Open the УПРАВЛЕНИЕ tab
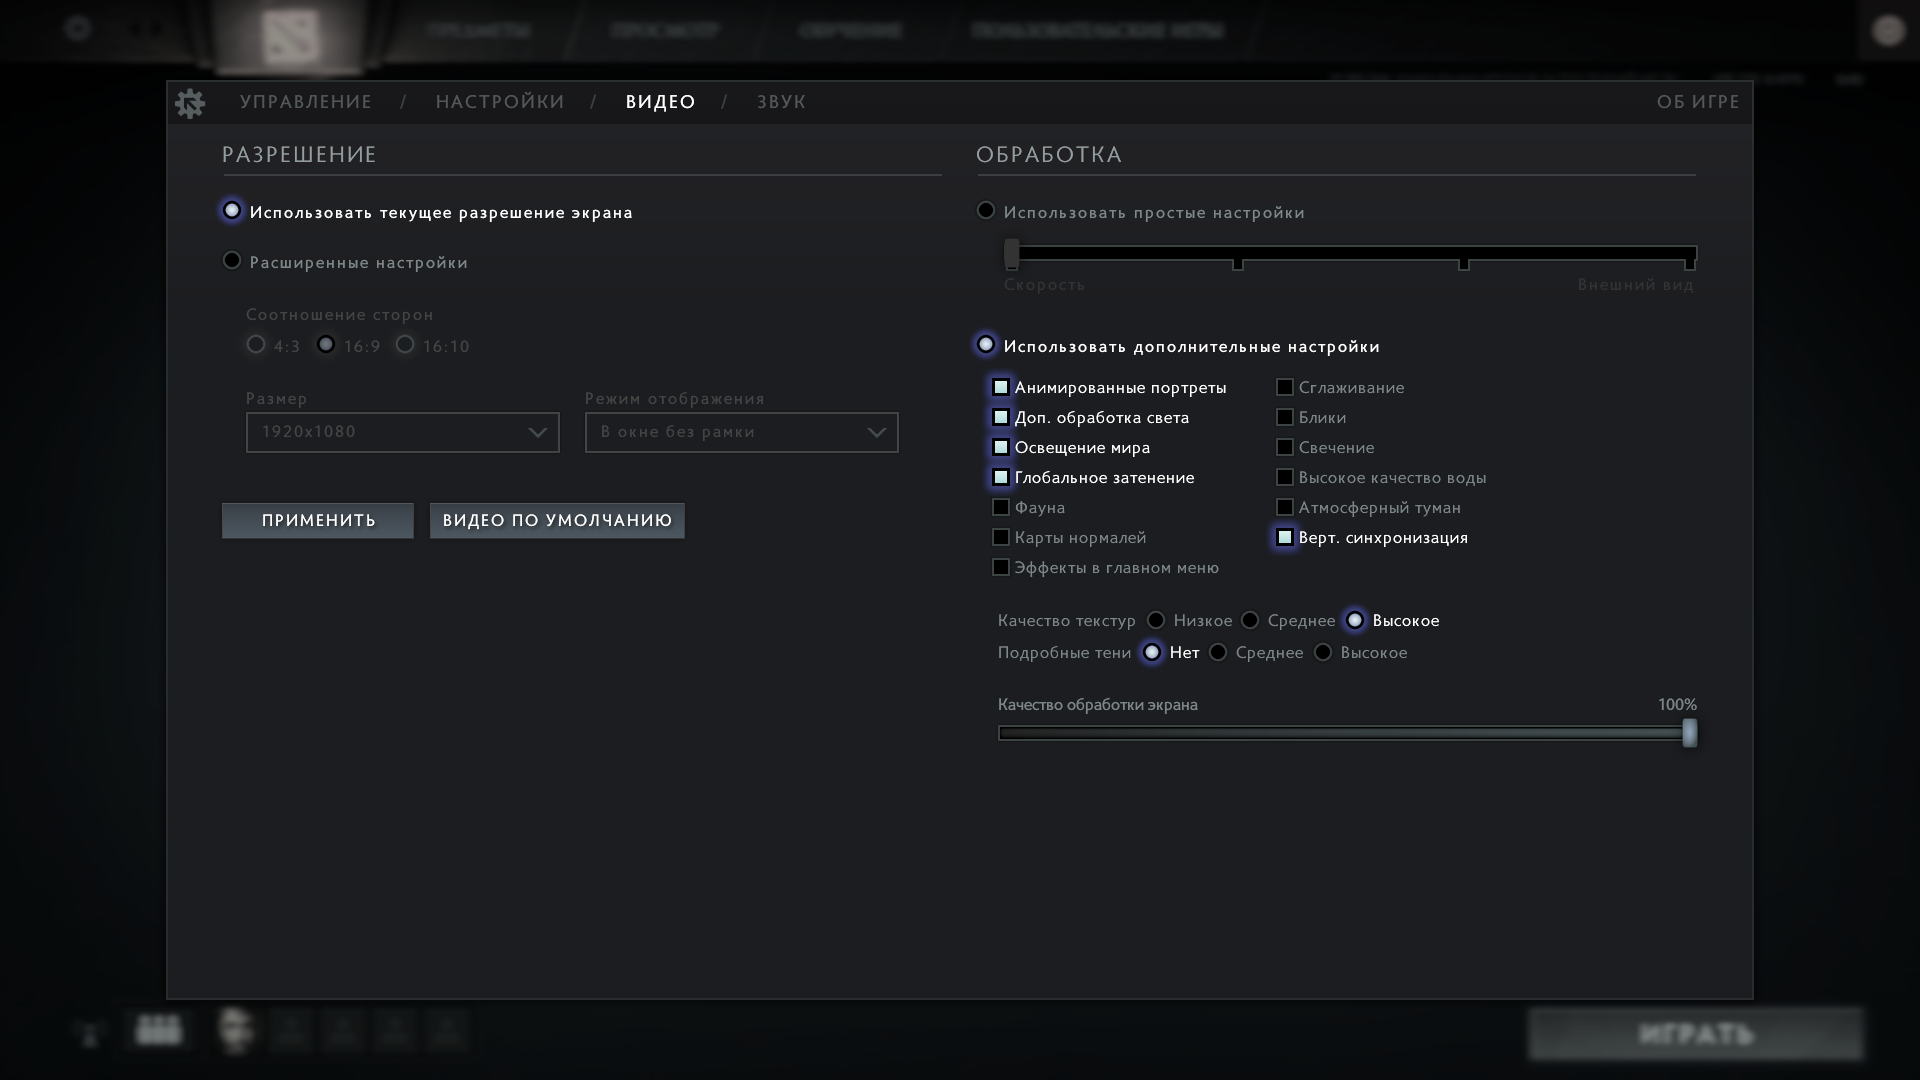Image resolution: width=1920 pixels, height=1080 pixels. pos(306,102)
